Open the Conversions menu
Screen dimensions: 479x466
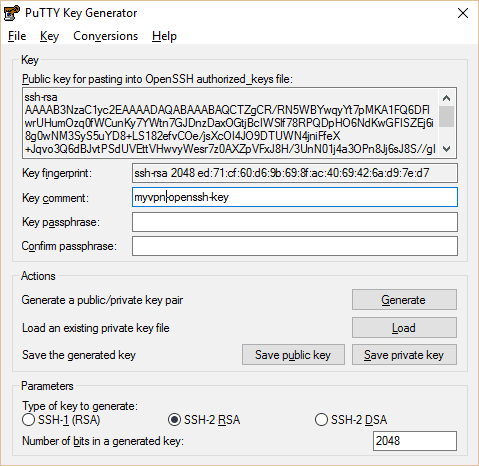click(105, 36)
